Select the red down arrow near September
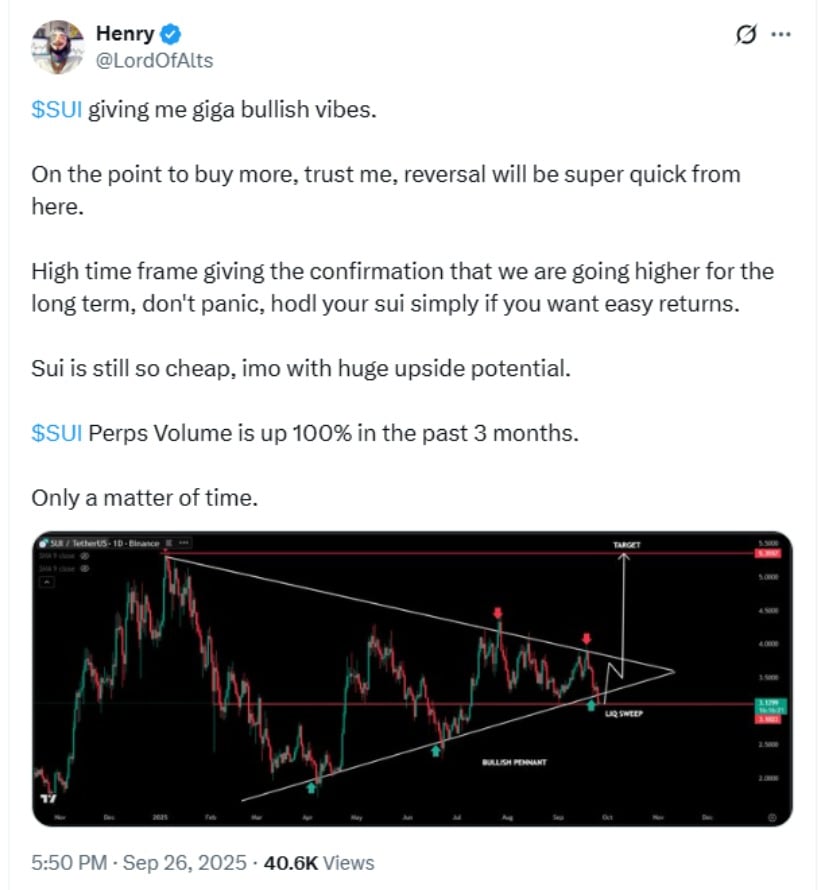825x890 pixels. (x=587, y=637)
